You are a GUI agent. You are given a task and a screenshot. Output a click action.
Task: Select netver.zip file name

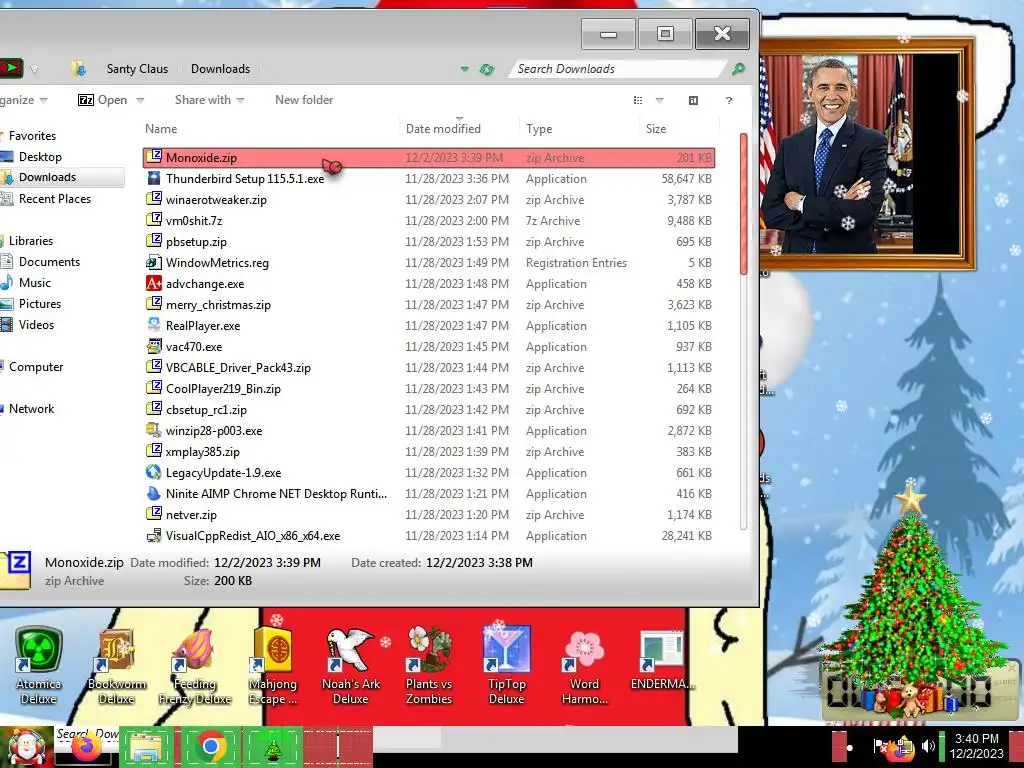click(191, 515)
